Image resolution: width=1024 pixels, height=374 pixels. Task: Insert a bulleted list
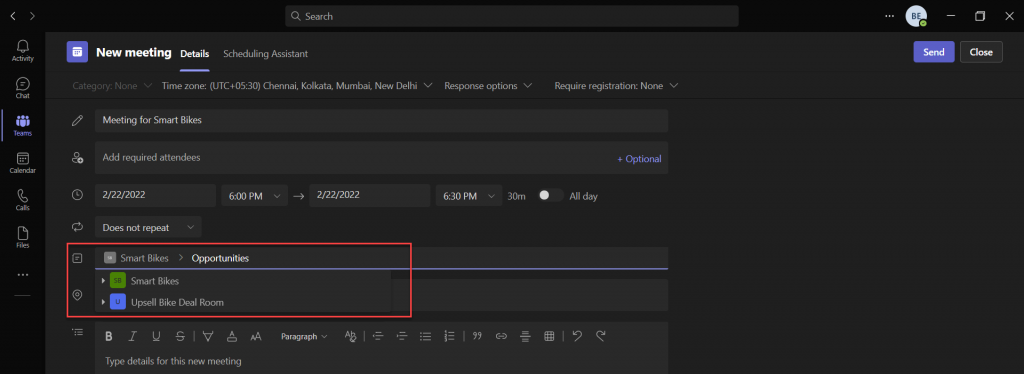click(x=425, y=336)
